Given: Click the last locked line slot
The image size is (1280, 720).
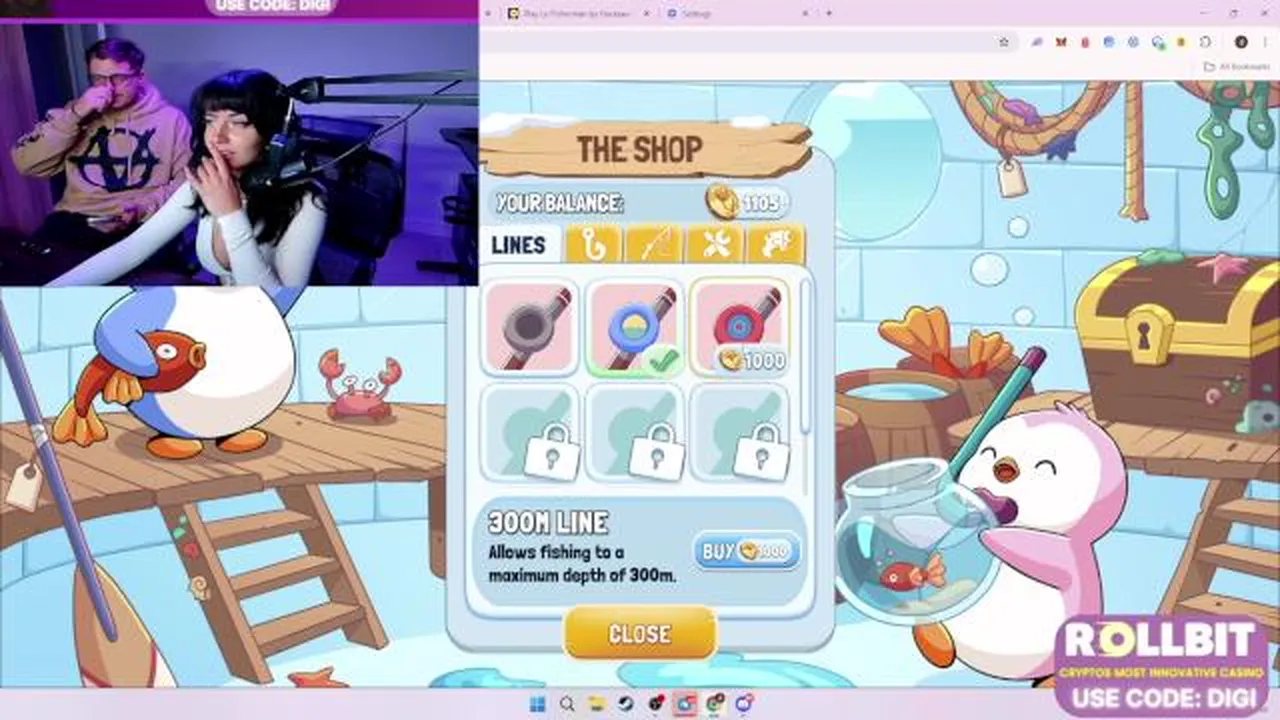Looking at the screenshot, I should (x=740, y=432).
